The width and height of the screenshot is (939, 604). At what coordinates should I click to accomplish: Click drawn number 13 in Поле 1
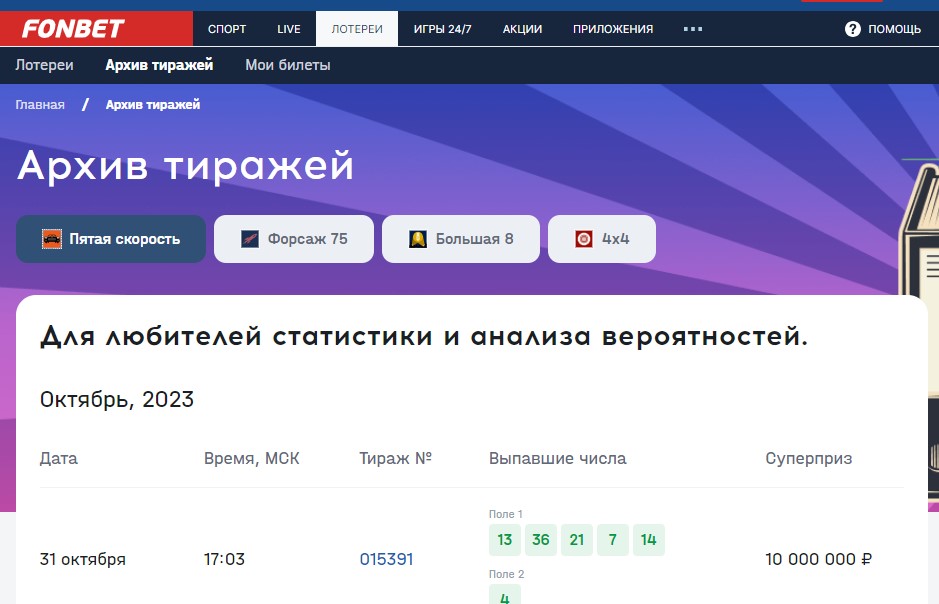click(505, 540)
